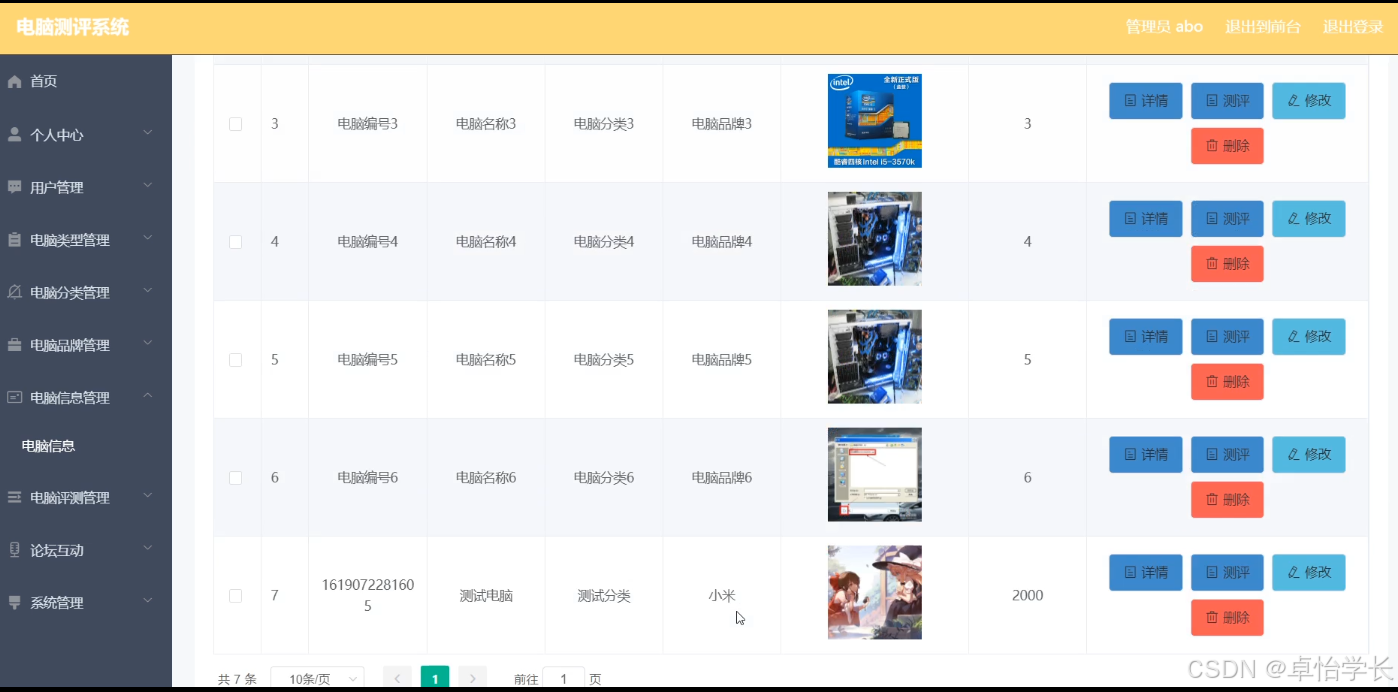The width and height of the screenshot is (1398, 692).
Task: Expand the 电脑类型管理 sidebar menu
Action: 148,238
